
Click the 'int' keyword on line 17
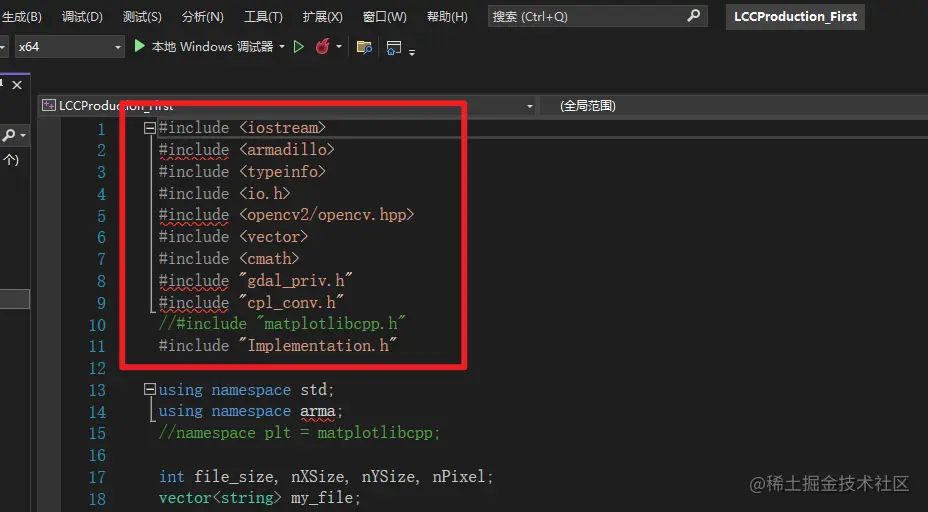click(x=172, y=476)
